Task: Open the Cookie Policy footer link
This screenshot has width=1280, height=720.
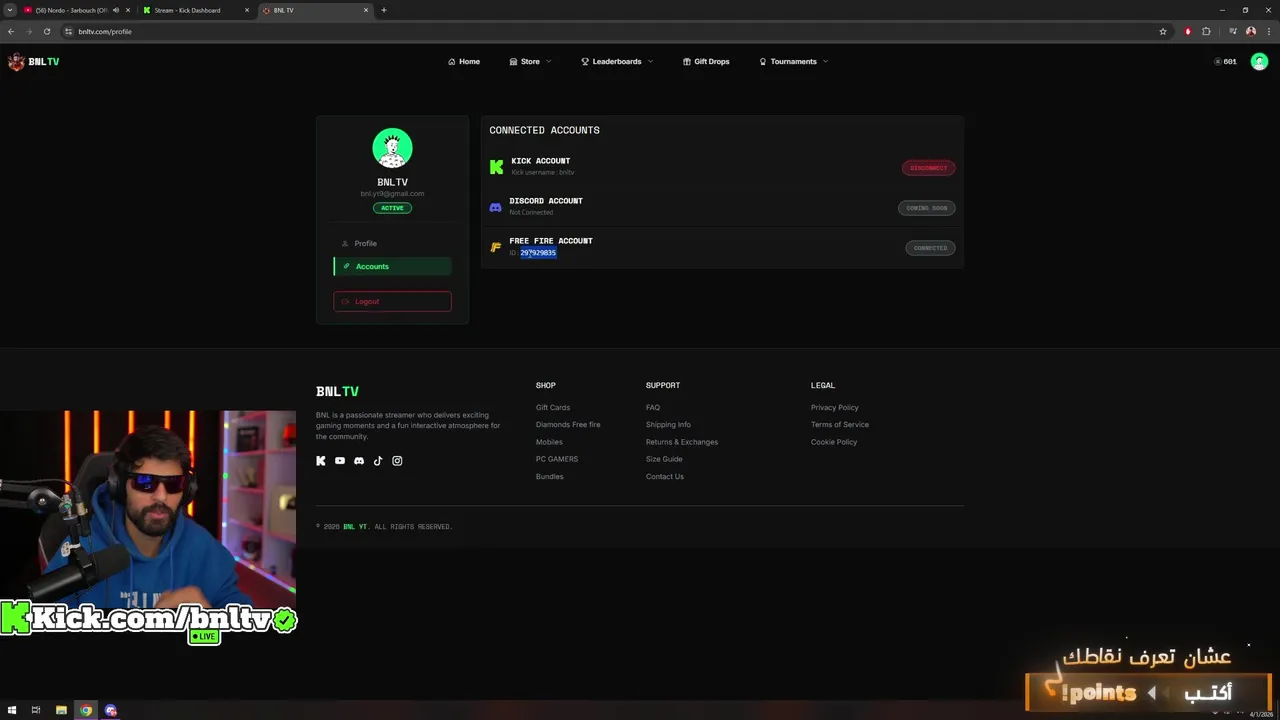Action: pyautogui.click(x=834, y=442)
